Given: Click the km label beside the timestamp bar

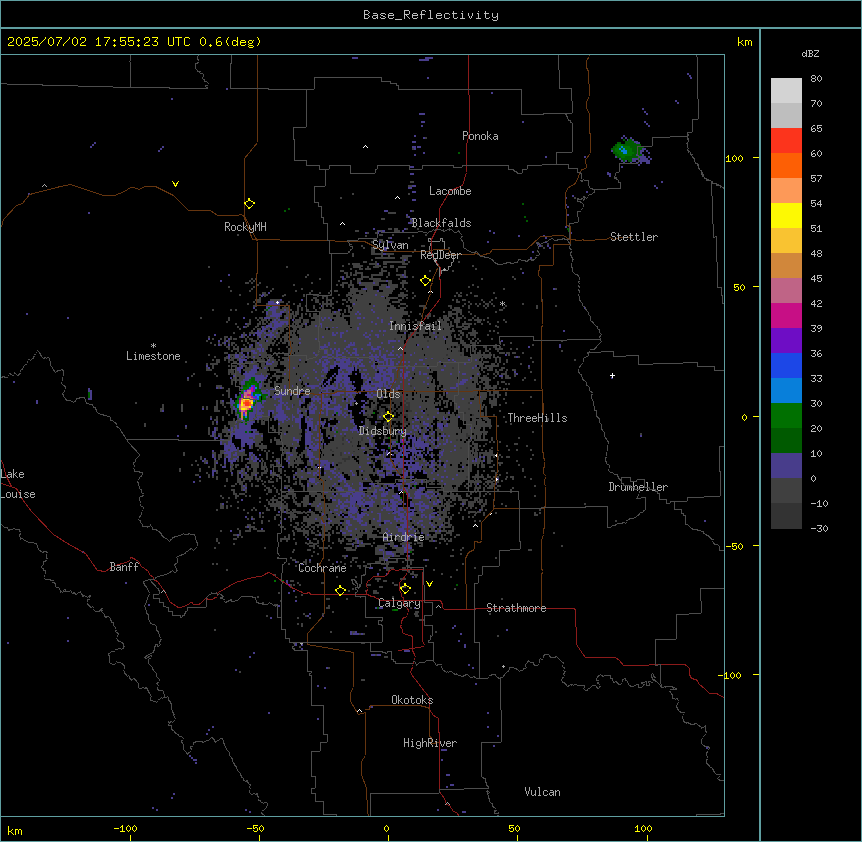Looking at the screenshot, I should pos(745,42).
